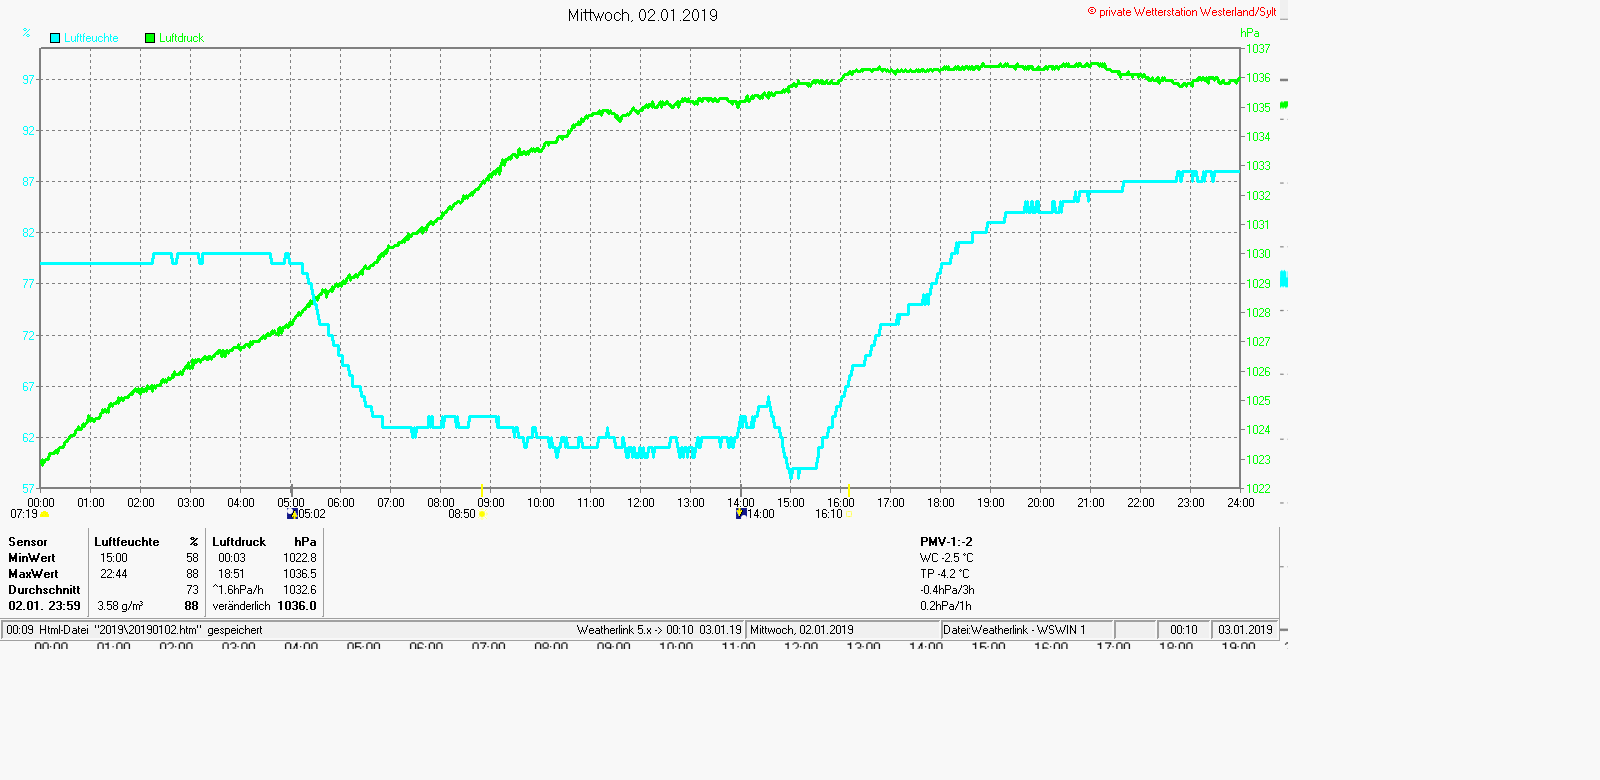1600x780 pixels.
Task: Click the "12:00" label on the chart time axis
Action: click(641, 503)
